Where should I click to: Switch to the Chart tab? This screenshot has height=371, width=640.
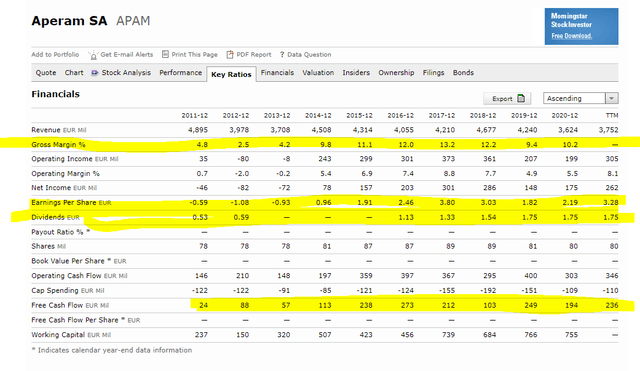coord(74,73)
